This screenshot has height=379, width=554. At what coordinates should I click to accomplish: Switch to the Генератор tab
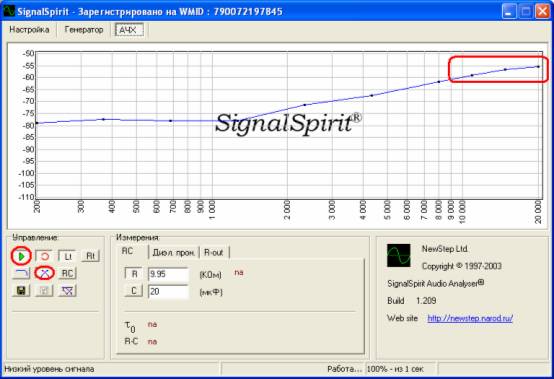(x=84, y=30)
